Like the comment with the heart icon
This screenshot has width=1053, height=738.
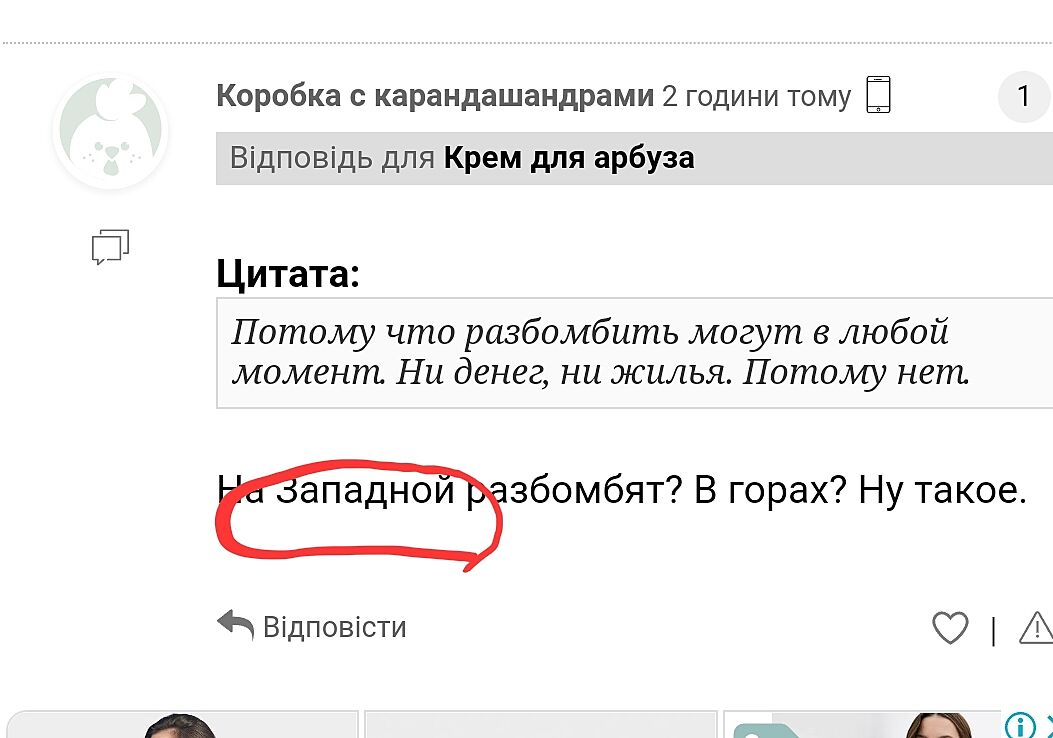[x=950, y=628]
